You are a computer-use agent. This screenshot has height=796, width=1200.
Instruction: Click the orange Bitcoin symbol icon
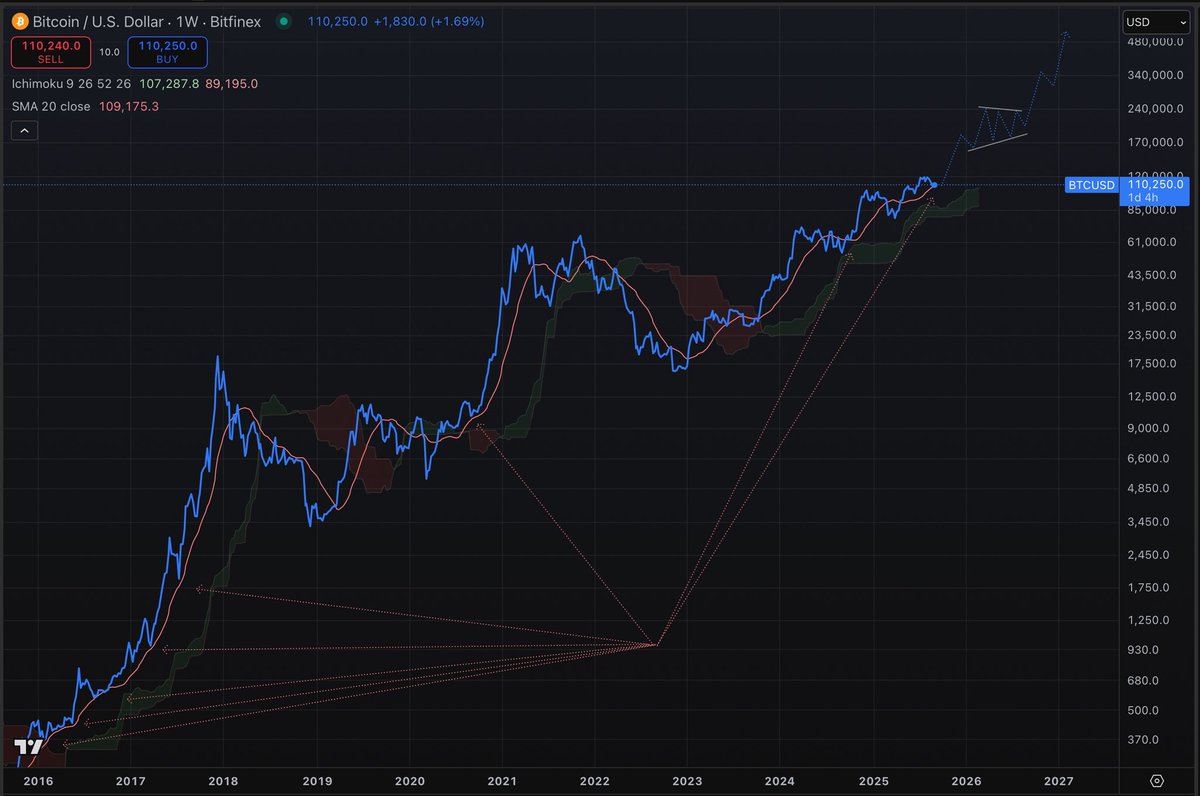tap(20, 20)
